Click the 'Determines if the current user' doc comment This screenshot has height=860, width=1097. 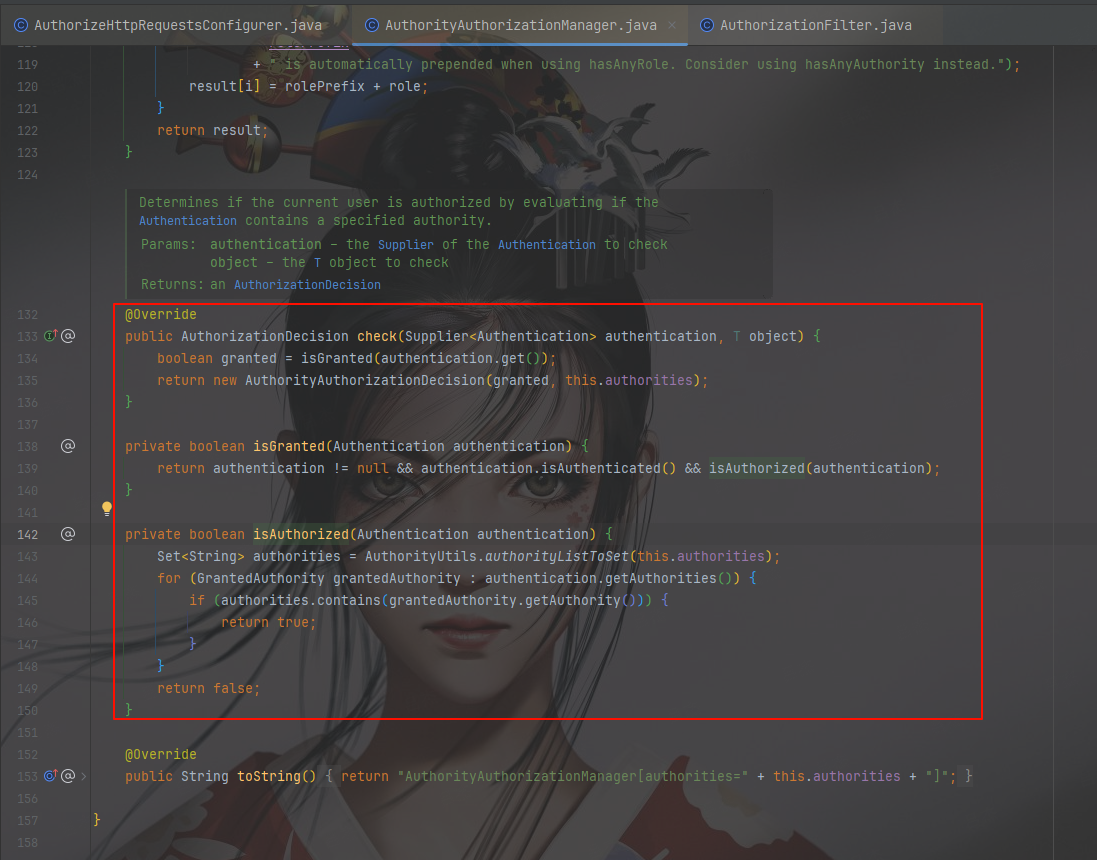click(x=399, y=211)
